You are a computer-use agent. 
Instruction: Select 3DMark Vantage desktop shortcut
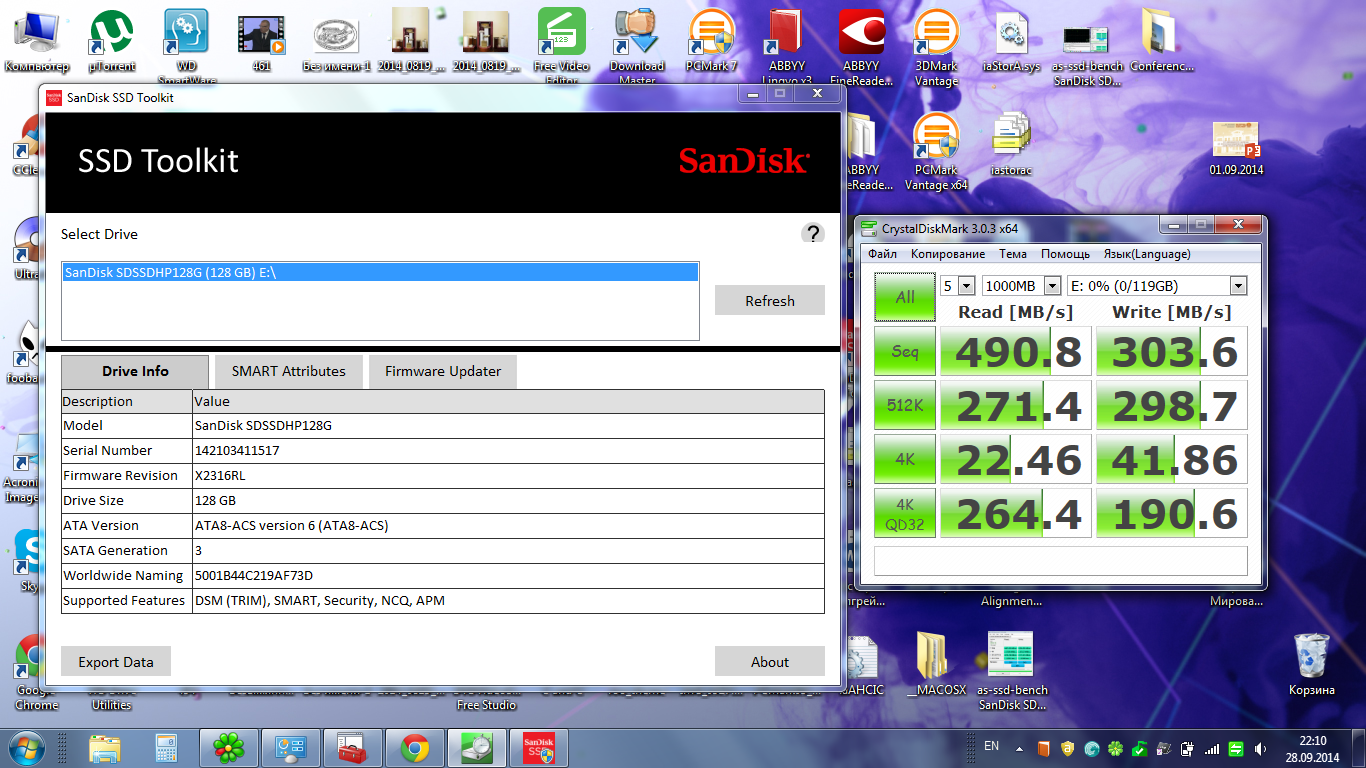coord(937,47)
